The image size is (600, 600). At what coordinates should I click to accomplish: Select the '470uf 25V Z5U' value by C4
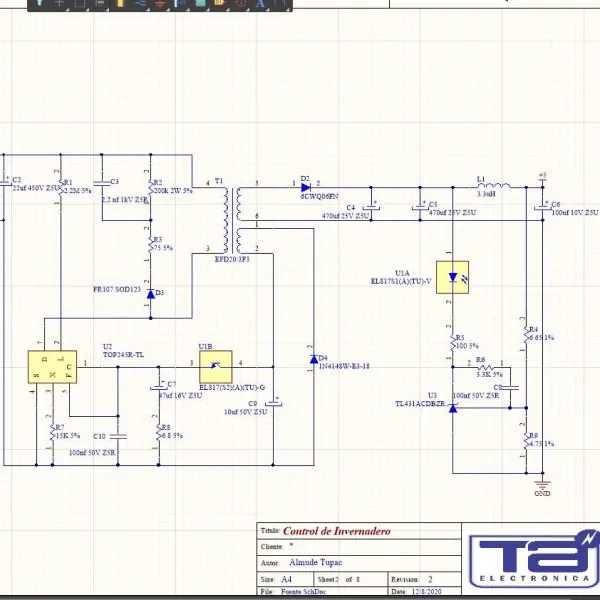(x=346, y=216)
